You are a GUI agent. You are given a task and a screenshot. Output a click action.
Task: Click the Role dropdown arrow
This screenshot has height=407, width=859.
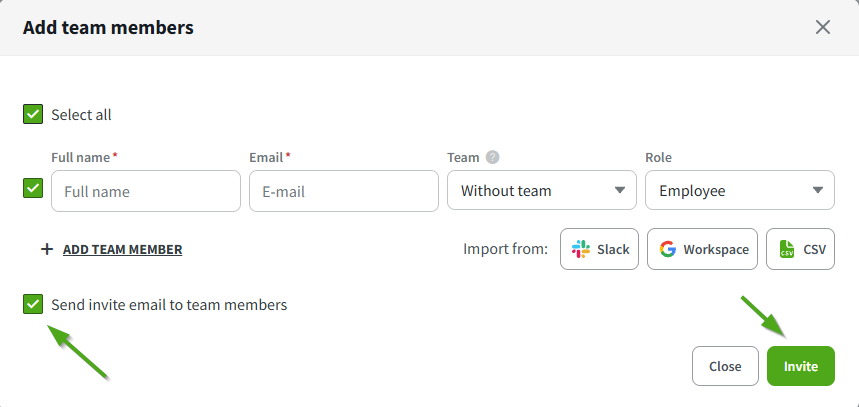(817, 190)
